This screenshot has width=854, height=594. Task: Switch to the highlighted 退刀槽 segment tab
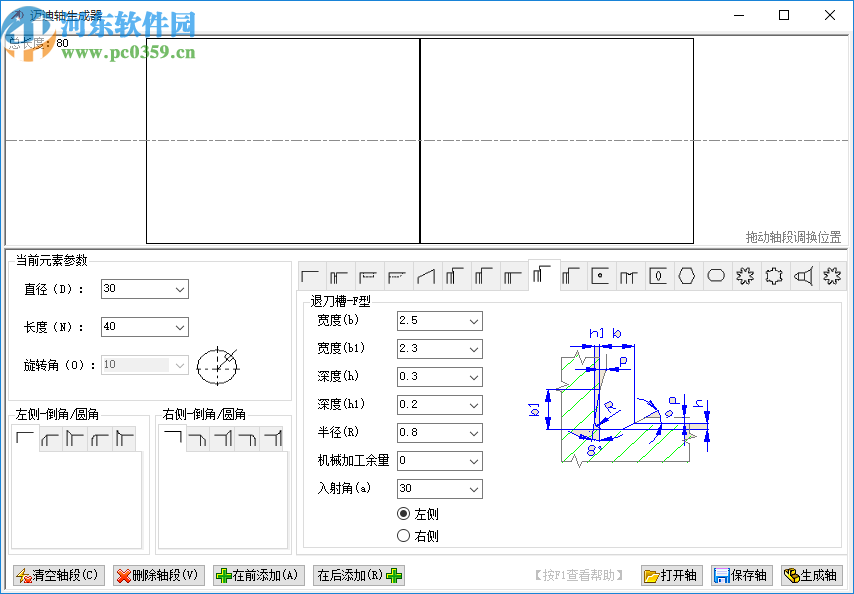point(543,275)
